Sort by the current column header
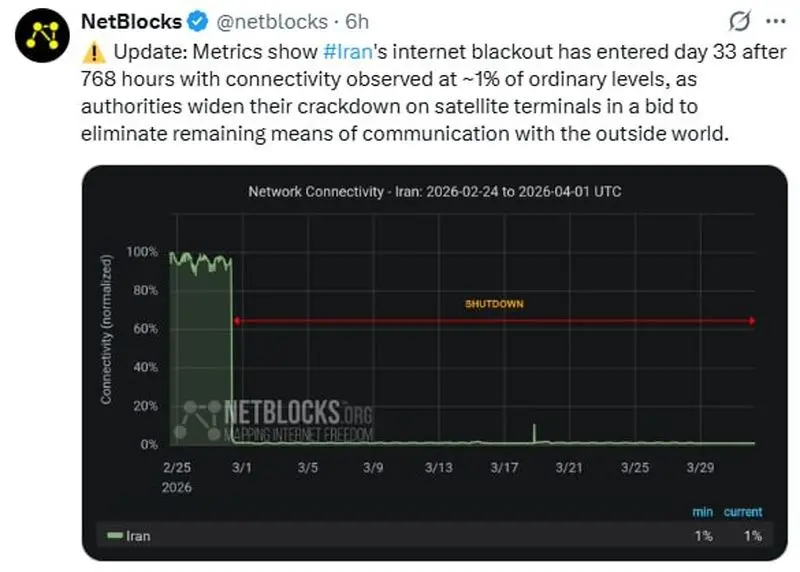Screen dimensions: 800x572 (743, 512)
